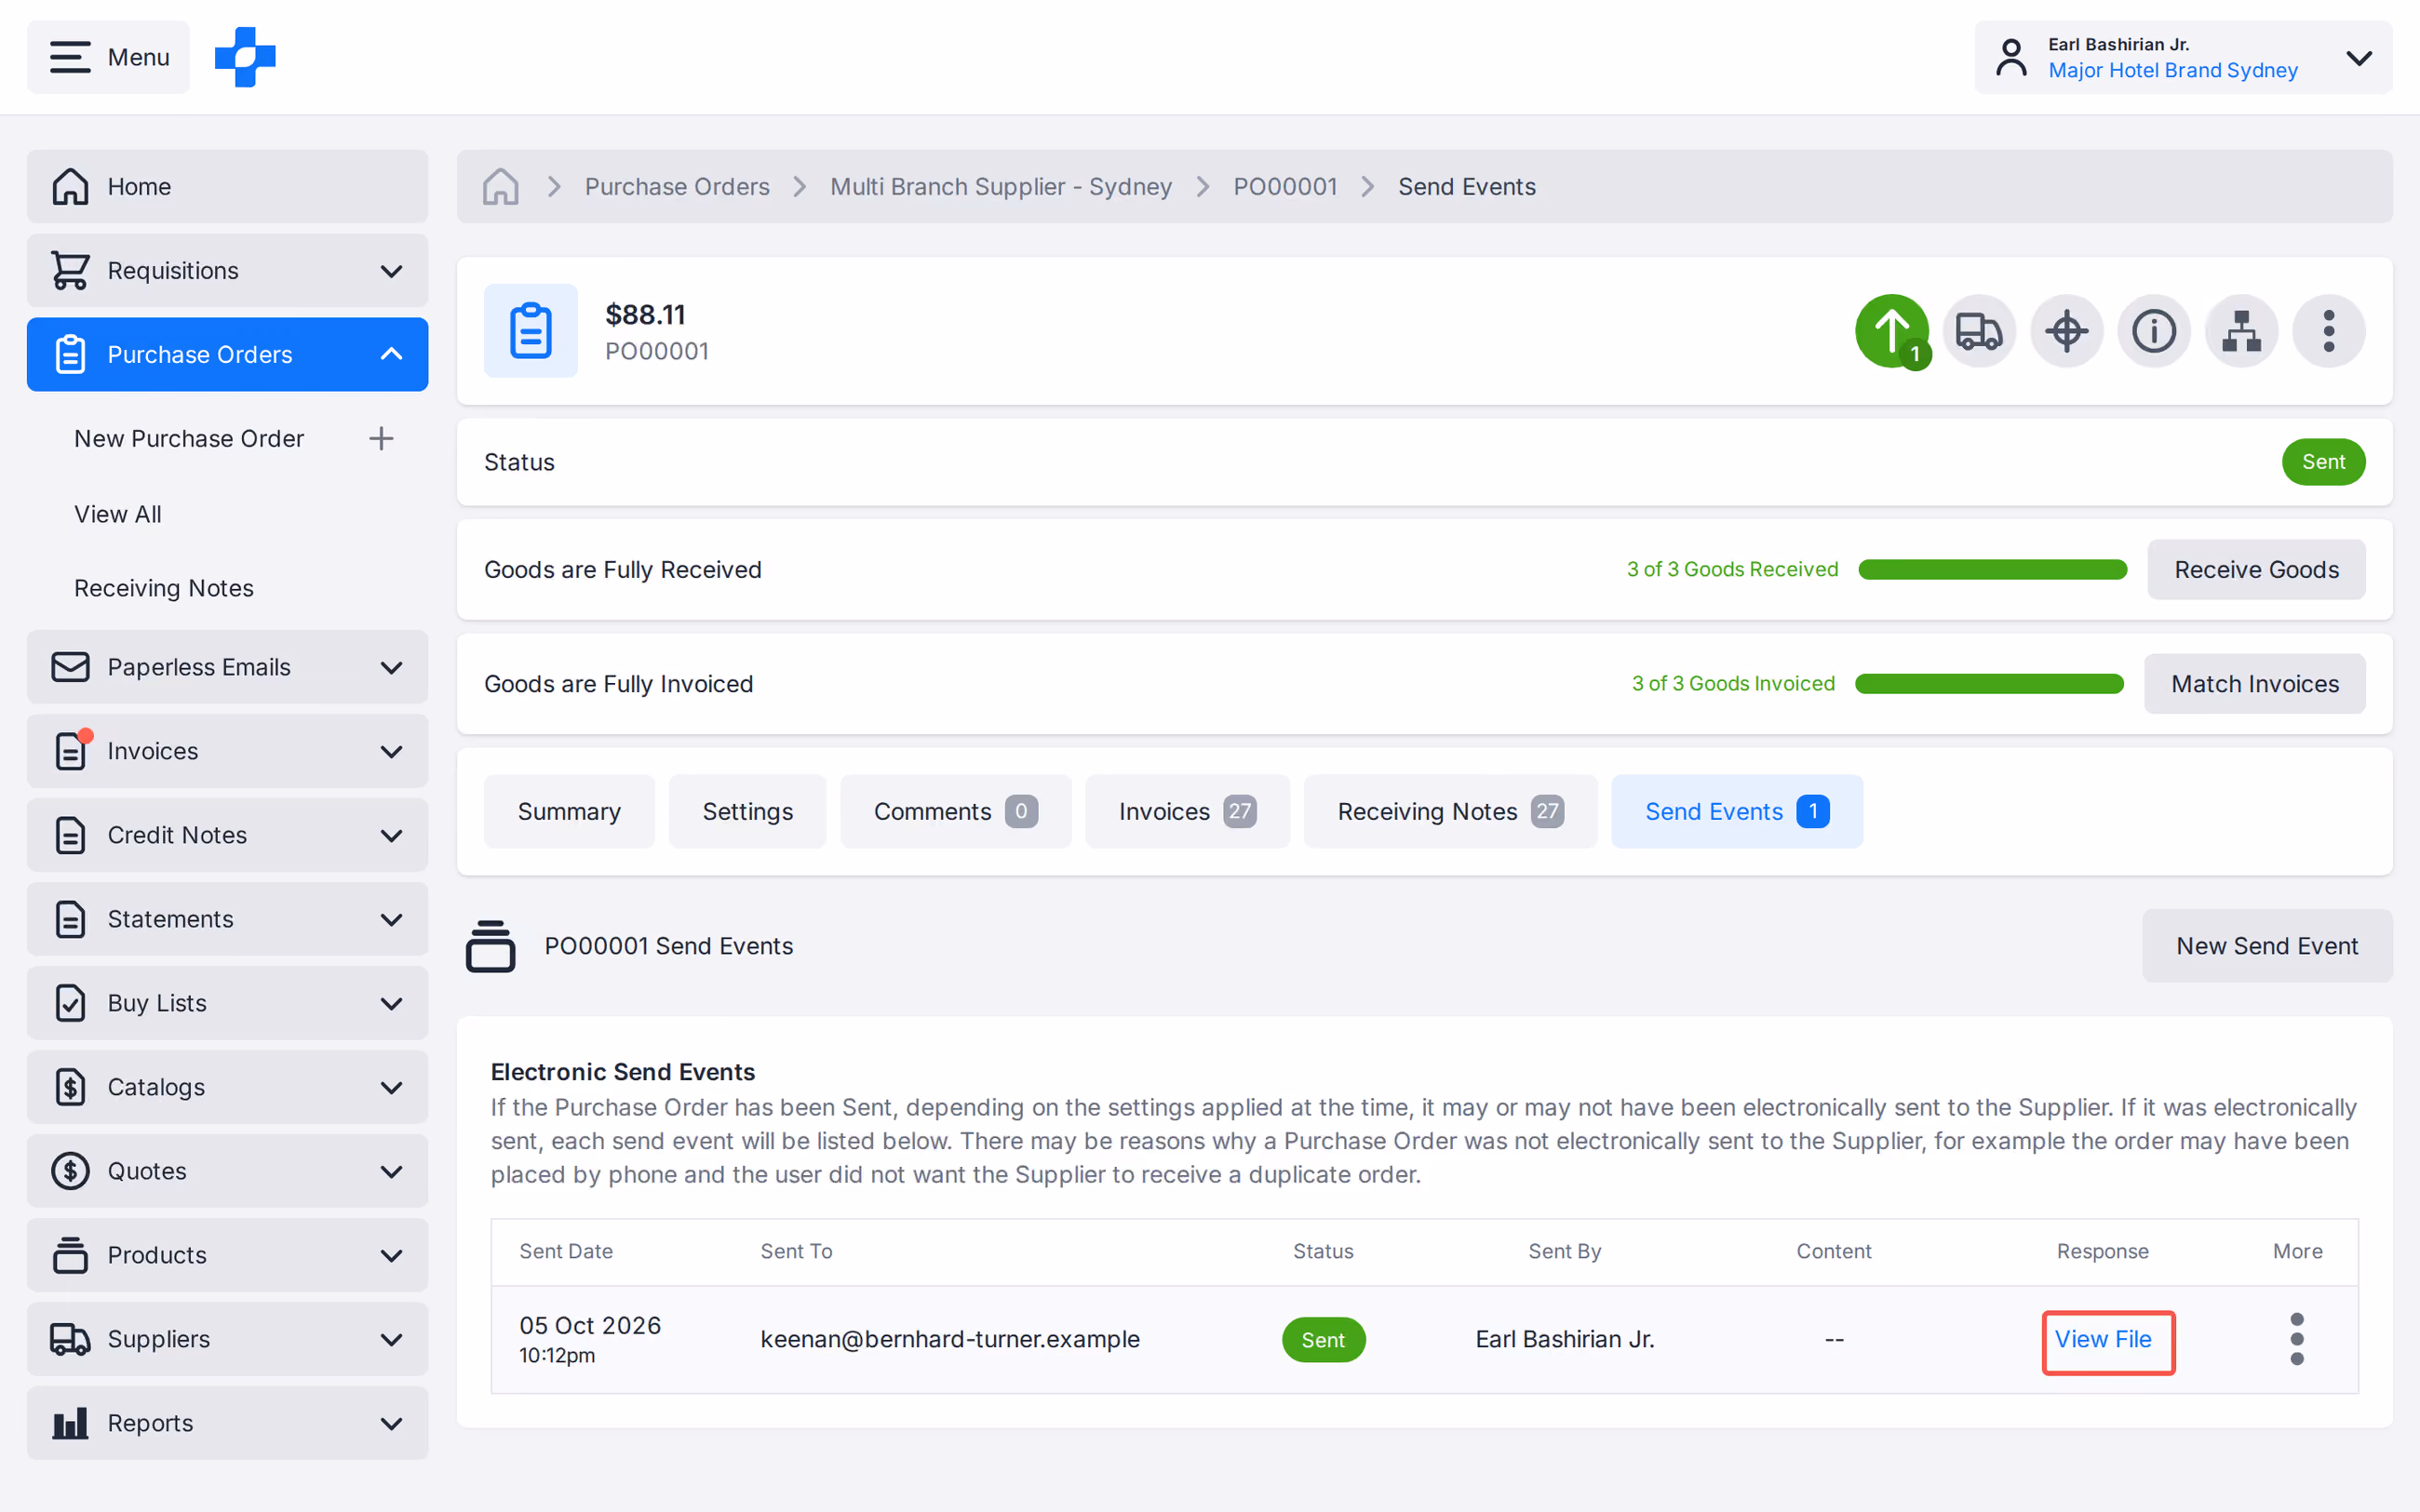Click the Receive Goods button
This screenshot has width=2420, height=1512.
point(2256,569)
